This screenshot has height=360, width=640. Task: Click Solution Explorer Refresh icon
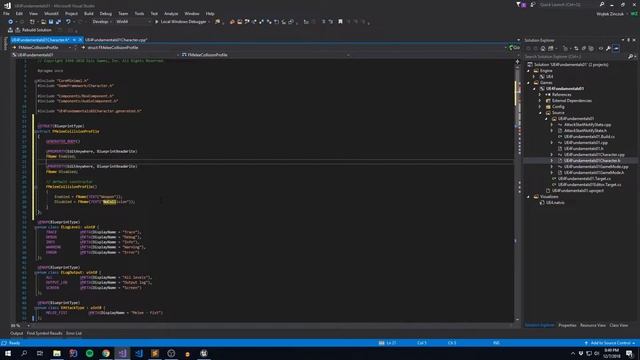(x=576, y=49)
